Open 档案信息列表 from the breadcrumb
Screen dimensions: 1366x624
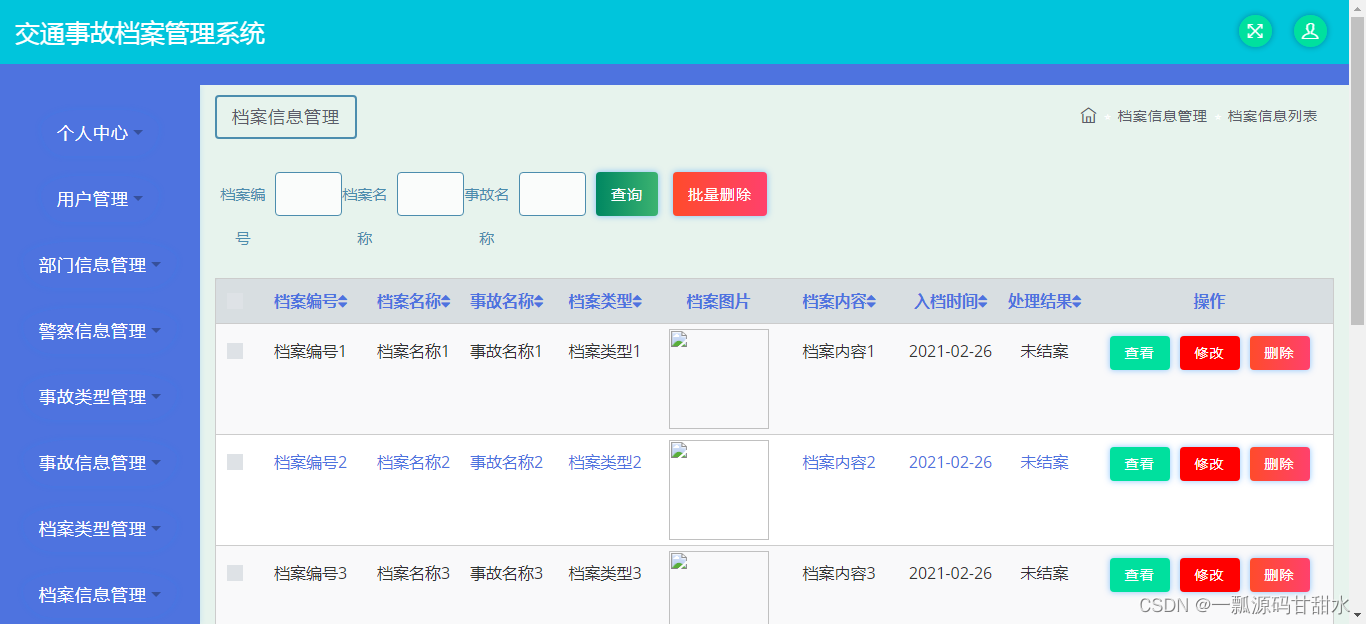coord(1272,115)
